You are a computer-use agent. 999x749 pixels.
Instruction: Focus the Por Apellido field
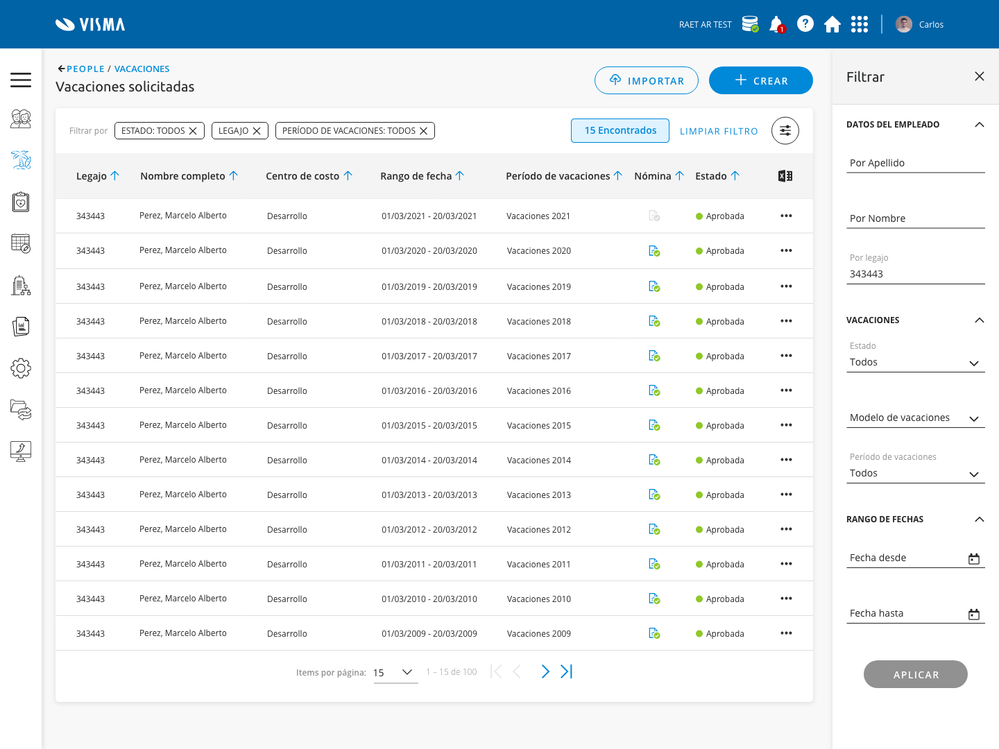click(915, 163)
